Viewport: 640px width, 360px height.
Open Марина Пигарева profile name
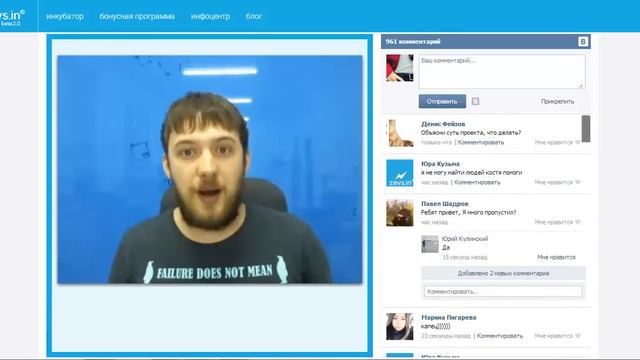(449, 317)
